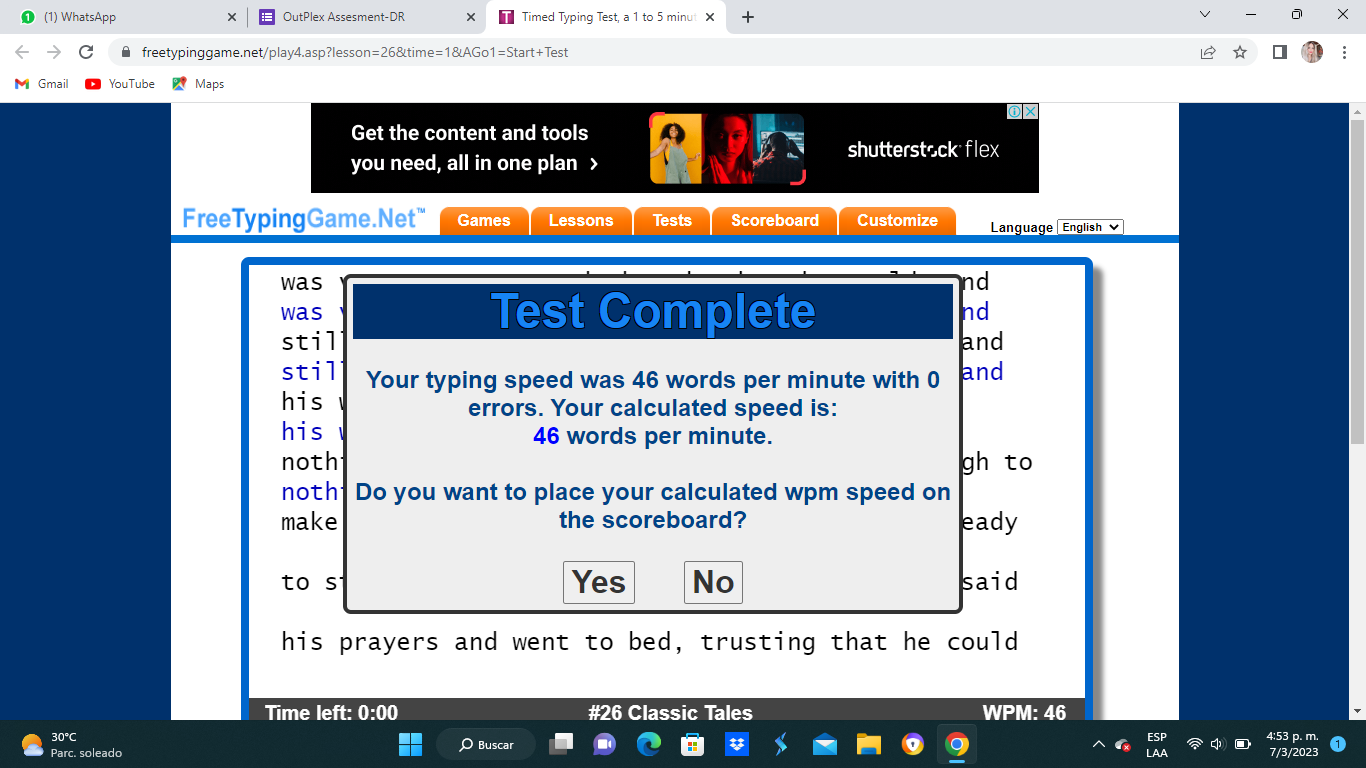Open the blue arrow app on taskbar
Viewport: 1366px width, 768px height.
tap(781, 744)
